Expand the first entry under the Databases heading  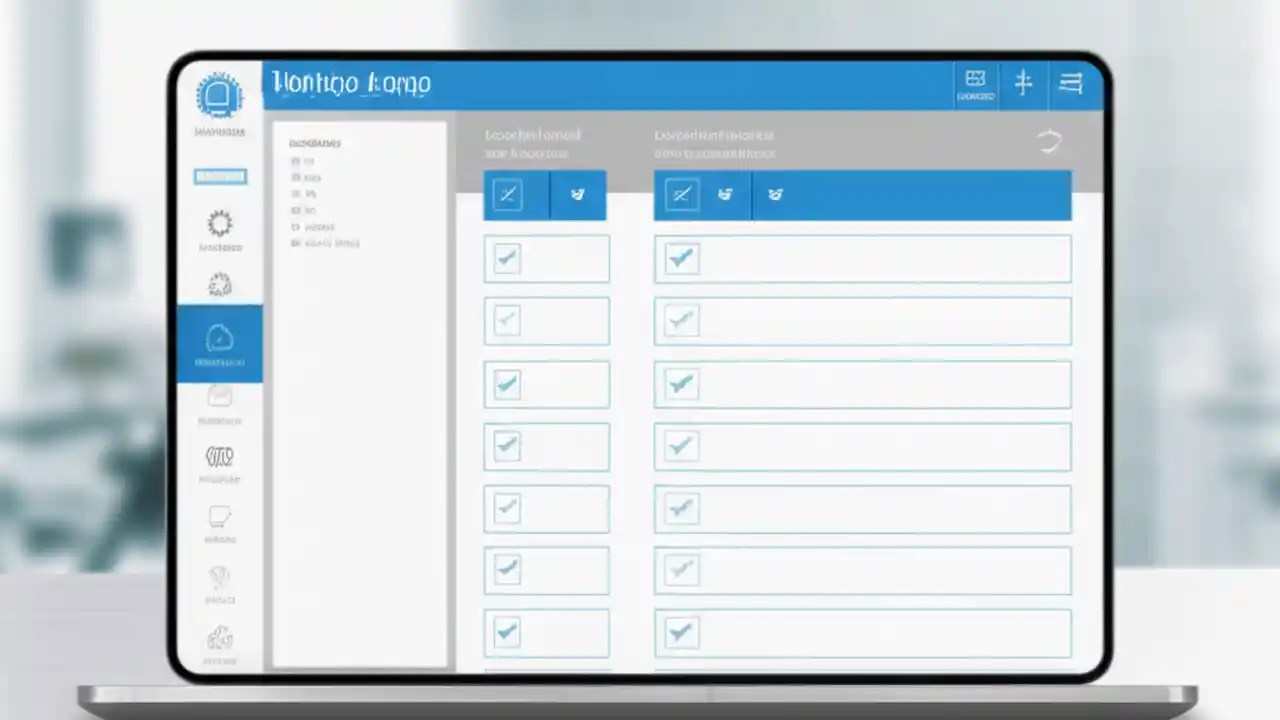303,160
